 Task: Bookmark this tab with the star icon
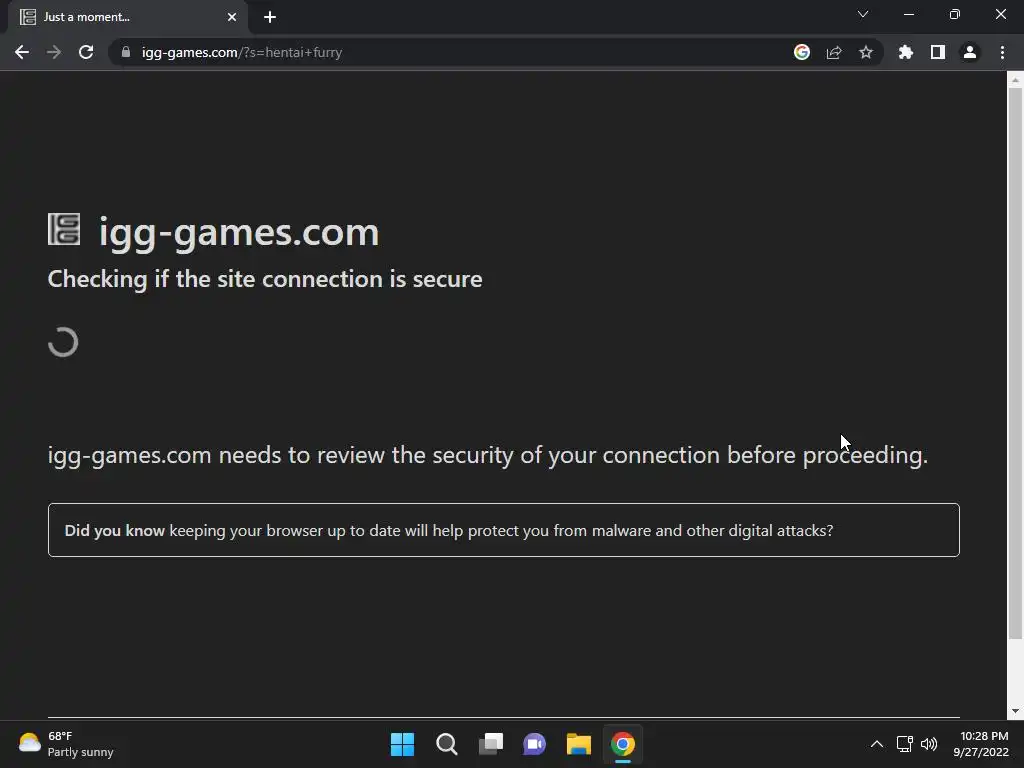tap(866, 52)
